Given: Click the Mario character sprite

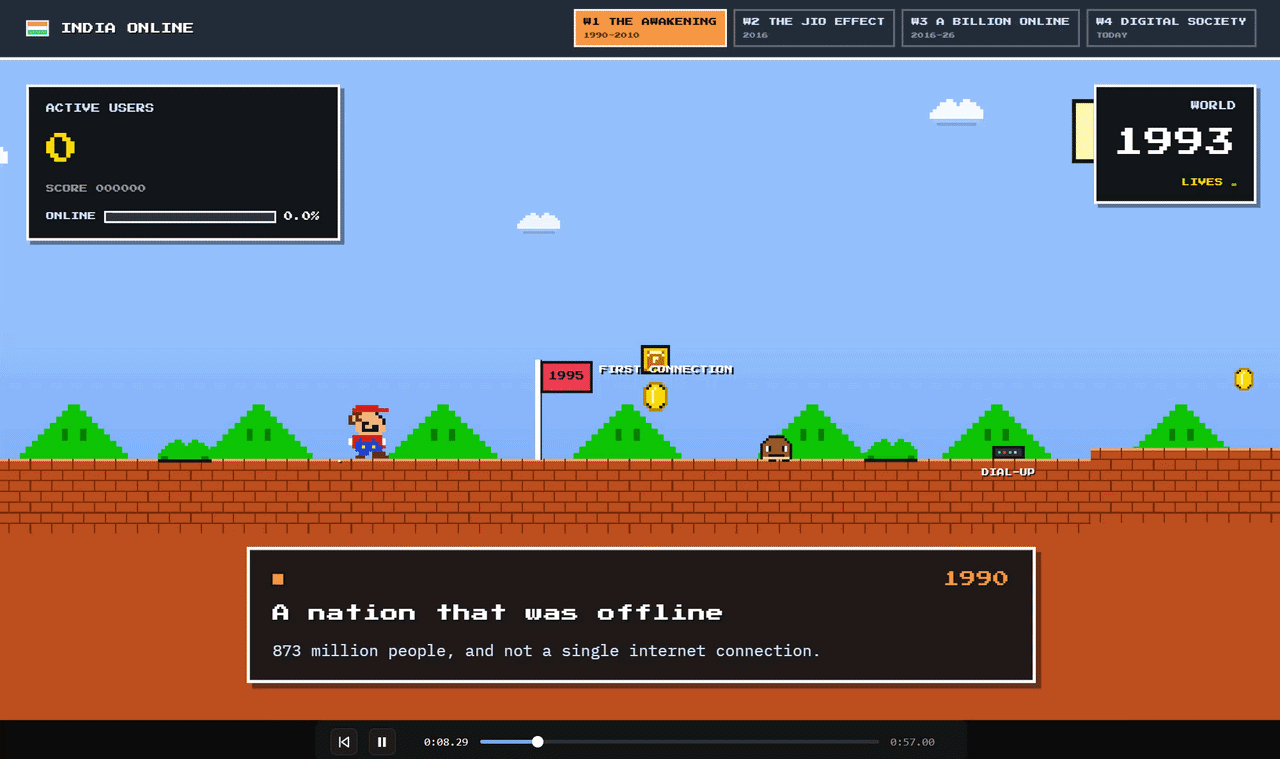Looking at the screenshot, I should (368, 432).
